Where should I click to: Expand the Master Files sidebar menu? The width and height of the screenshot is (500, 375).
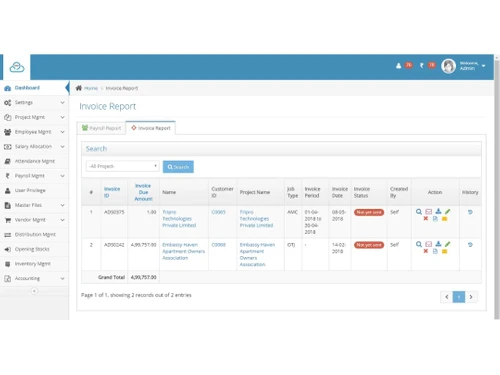point(34,205)
